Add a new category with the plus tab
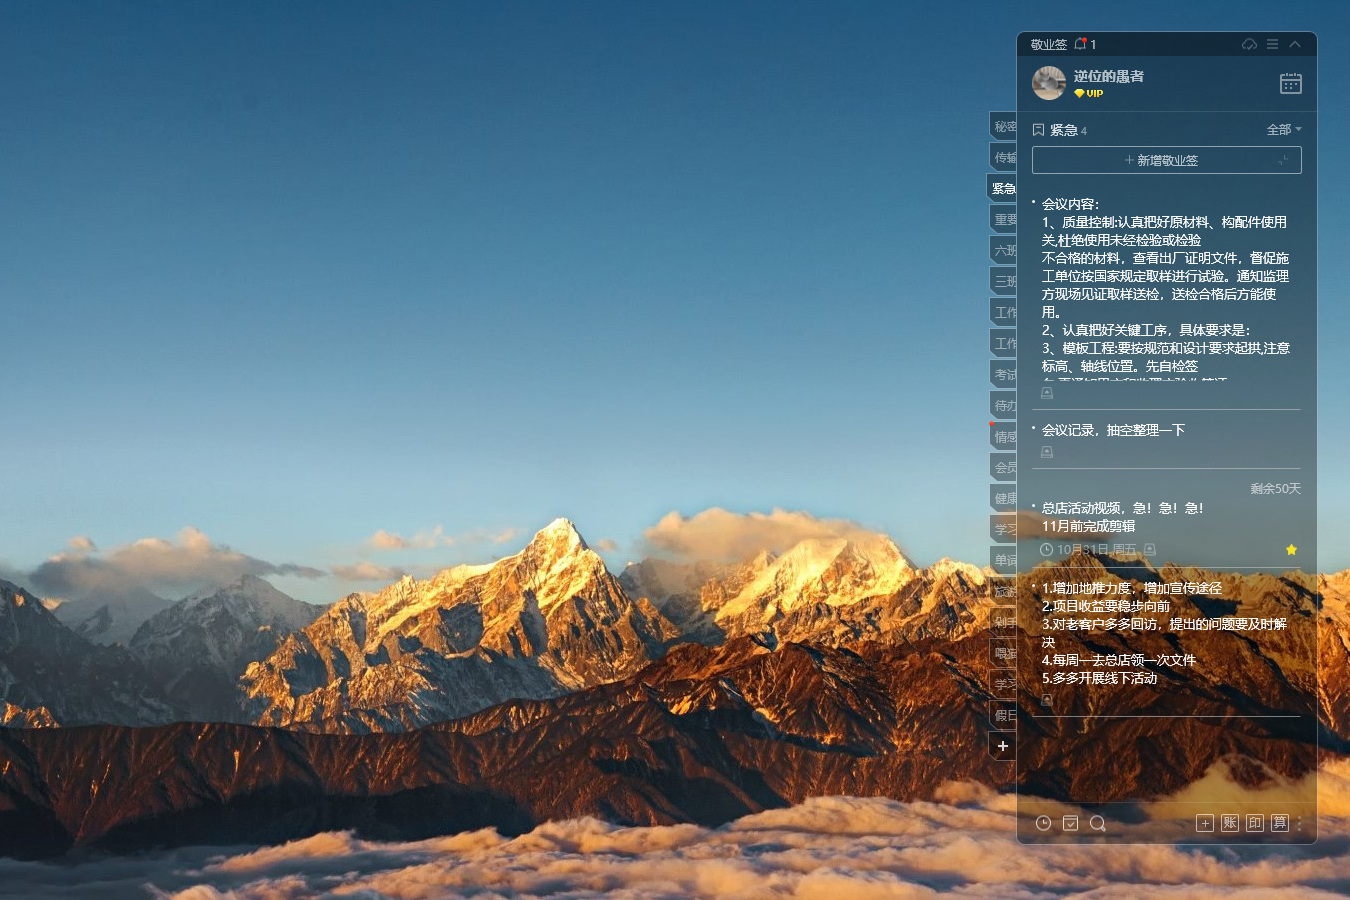Viewport: 1350px width, 900px height. click(1003, 746)
